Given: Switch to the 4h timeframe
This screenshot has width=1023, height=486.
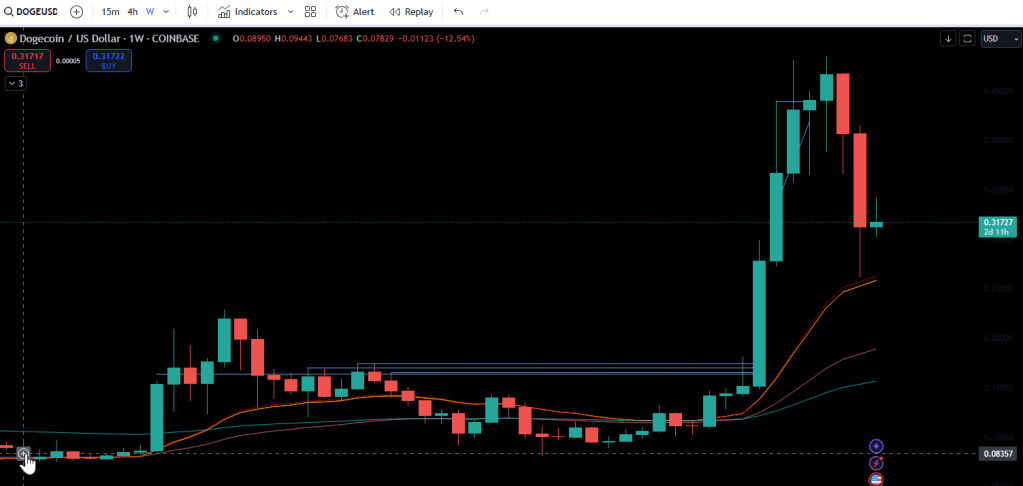Looking at the screenshot, I should tap(132, 12).
